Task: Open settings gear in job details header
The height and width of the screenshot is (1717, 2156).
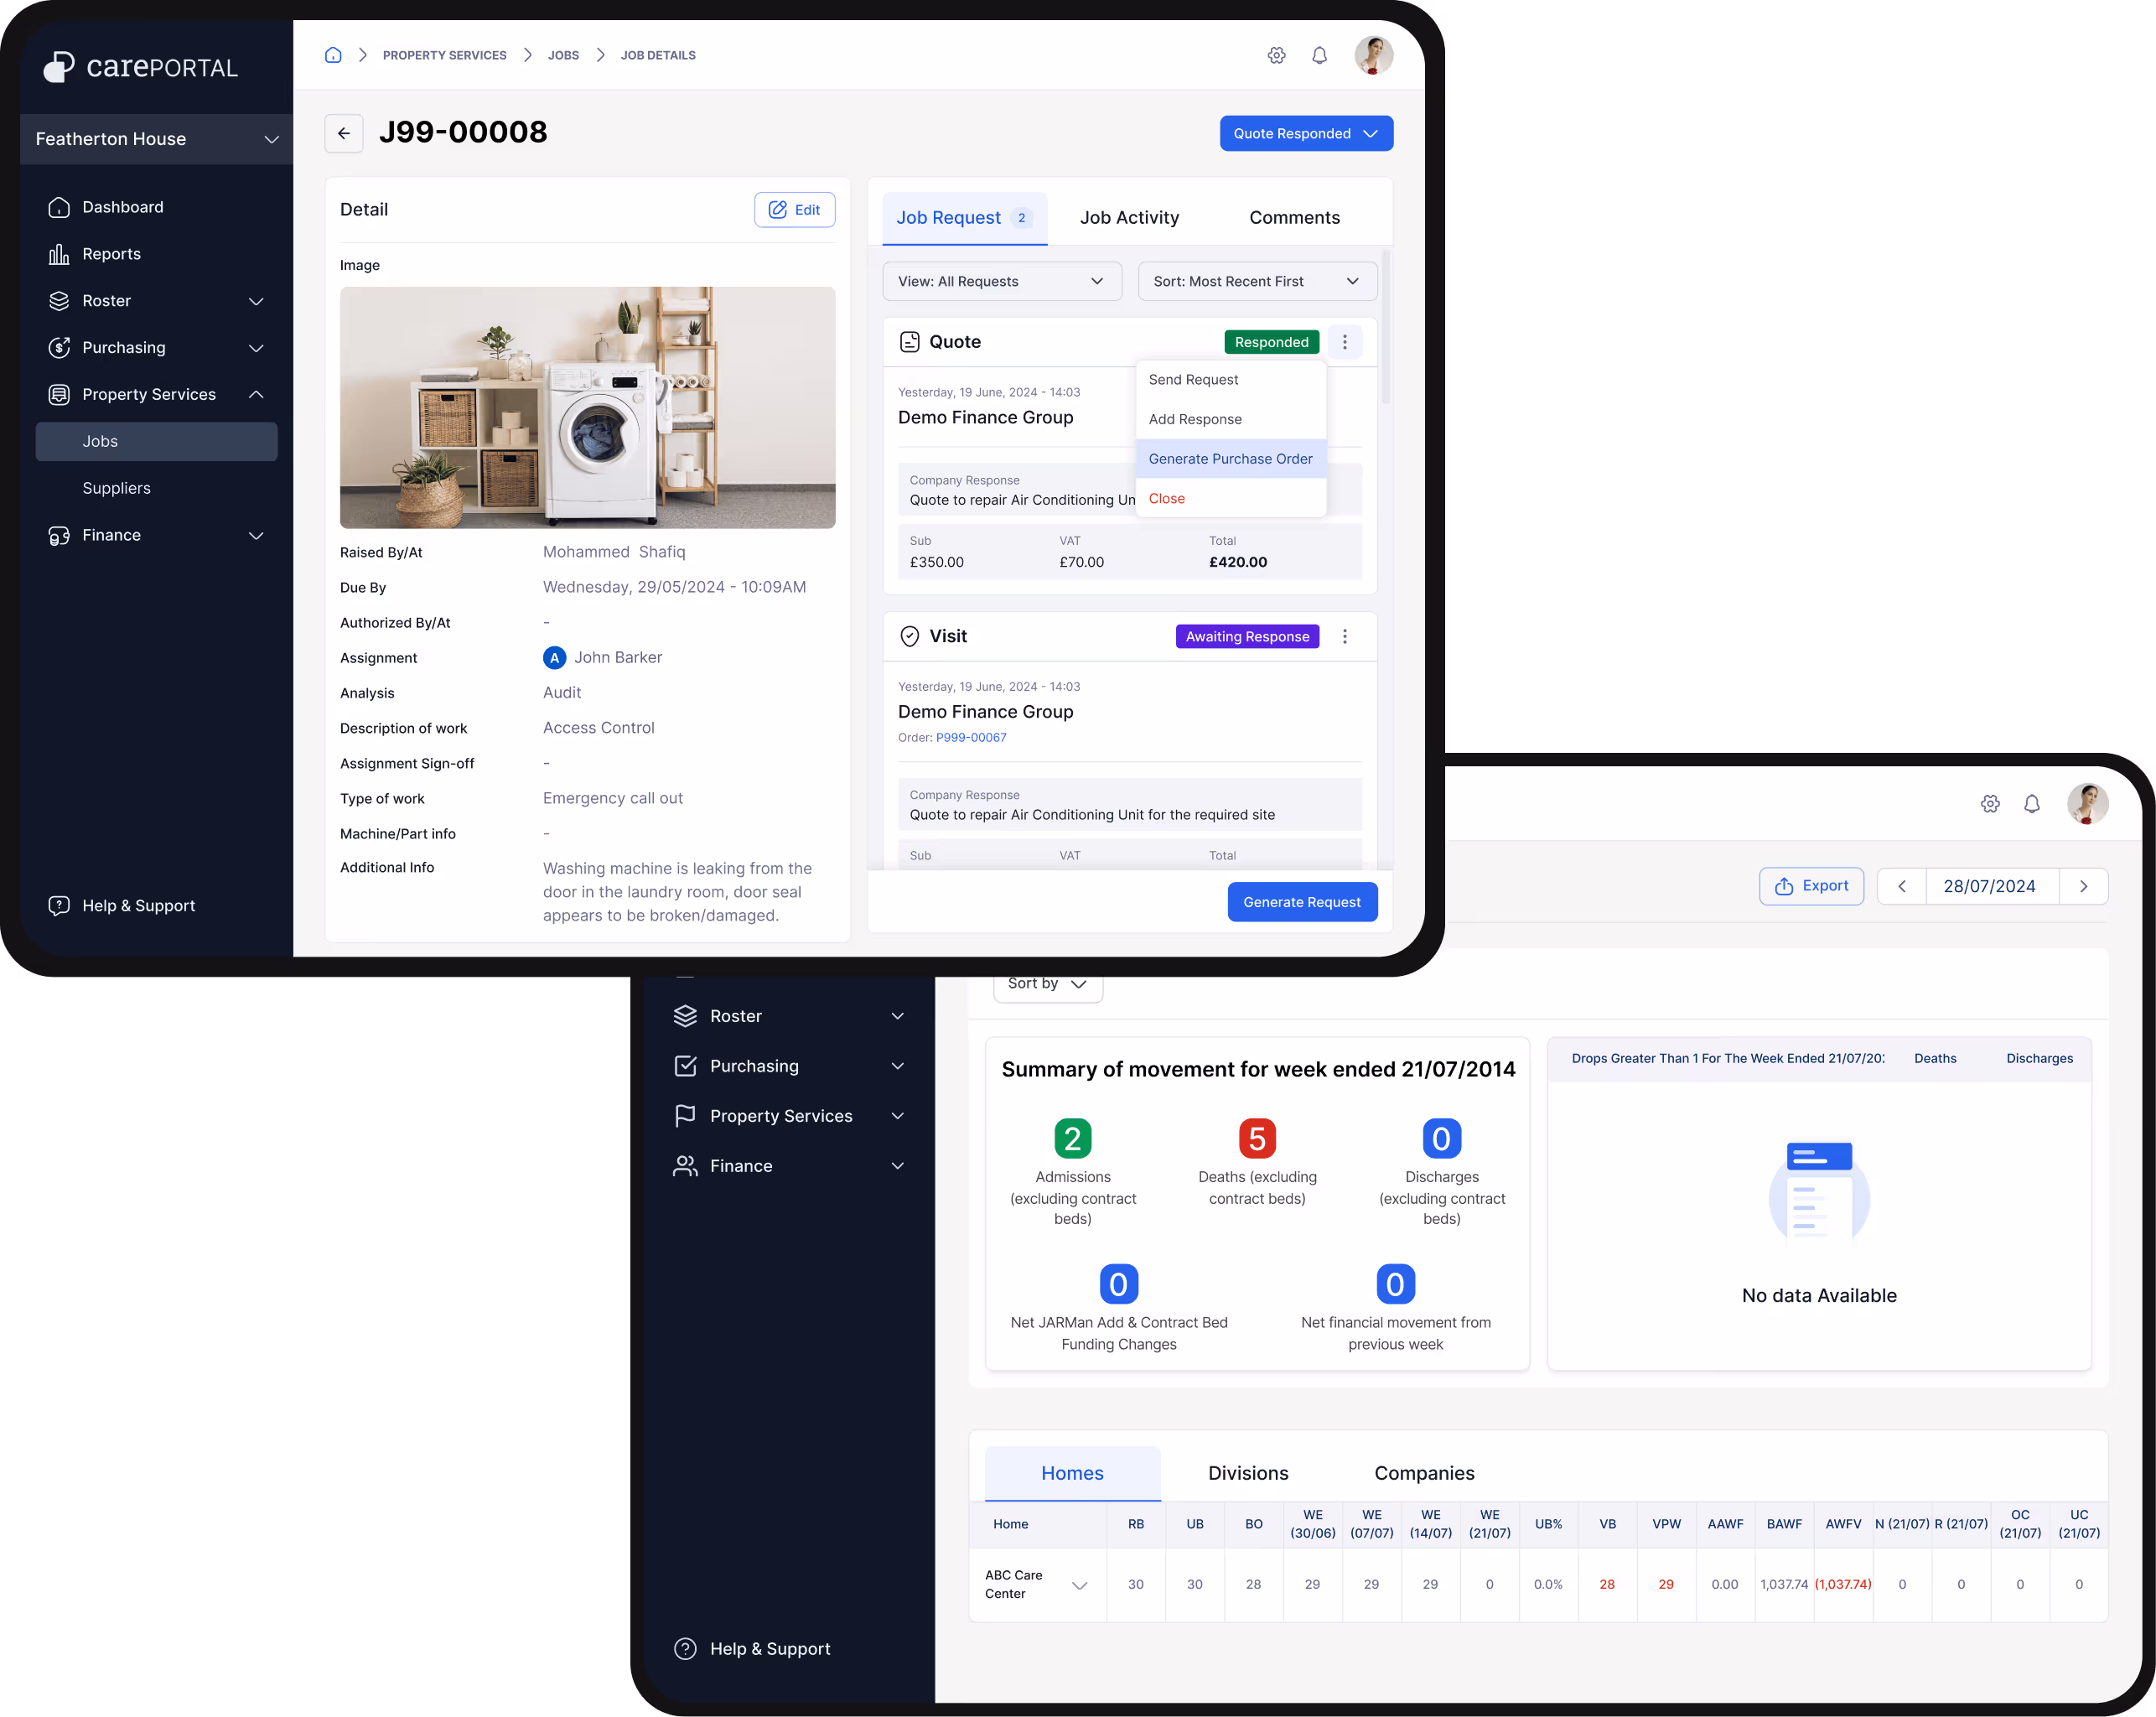Action: (x=1276, y=55)
